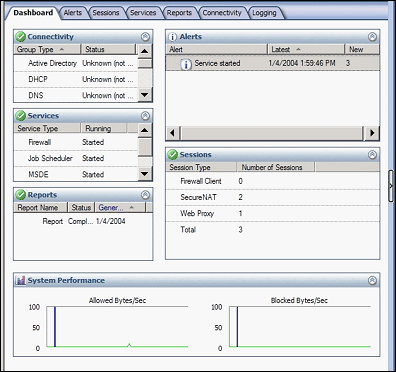Click the task pane expand handle on right edge
The height and width of the screenshot is (372, 396).
pyautogui.click(x=391, y=186)
